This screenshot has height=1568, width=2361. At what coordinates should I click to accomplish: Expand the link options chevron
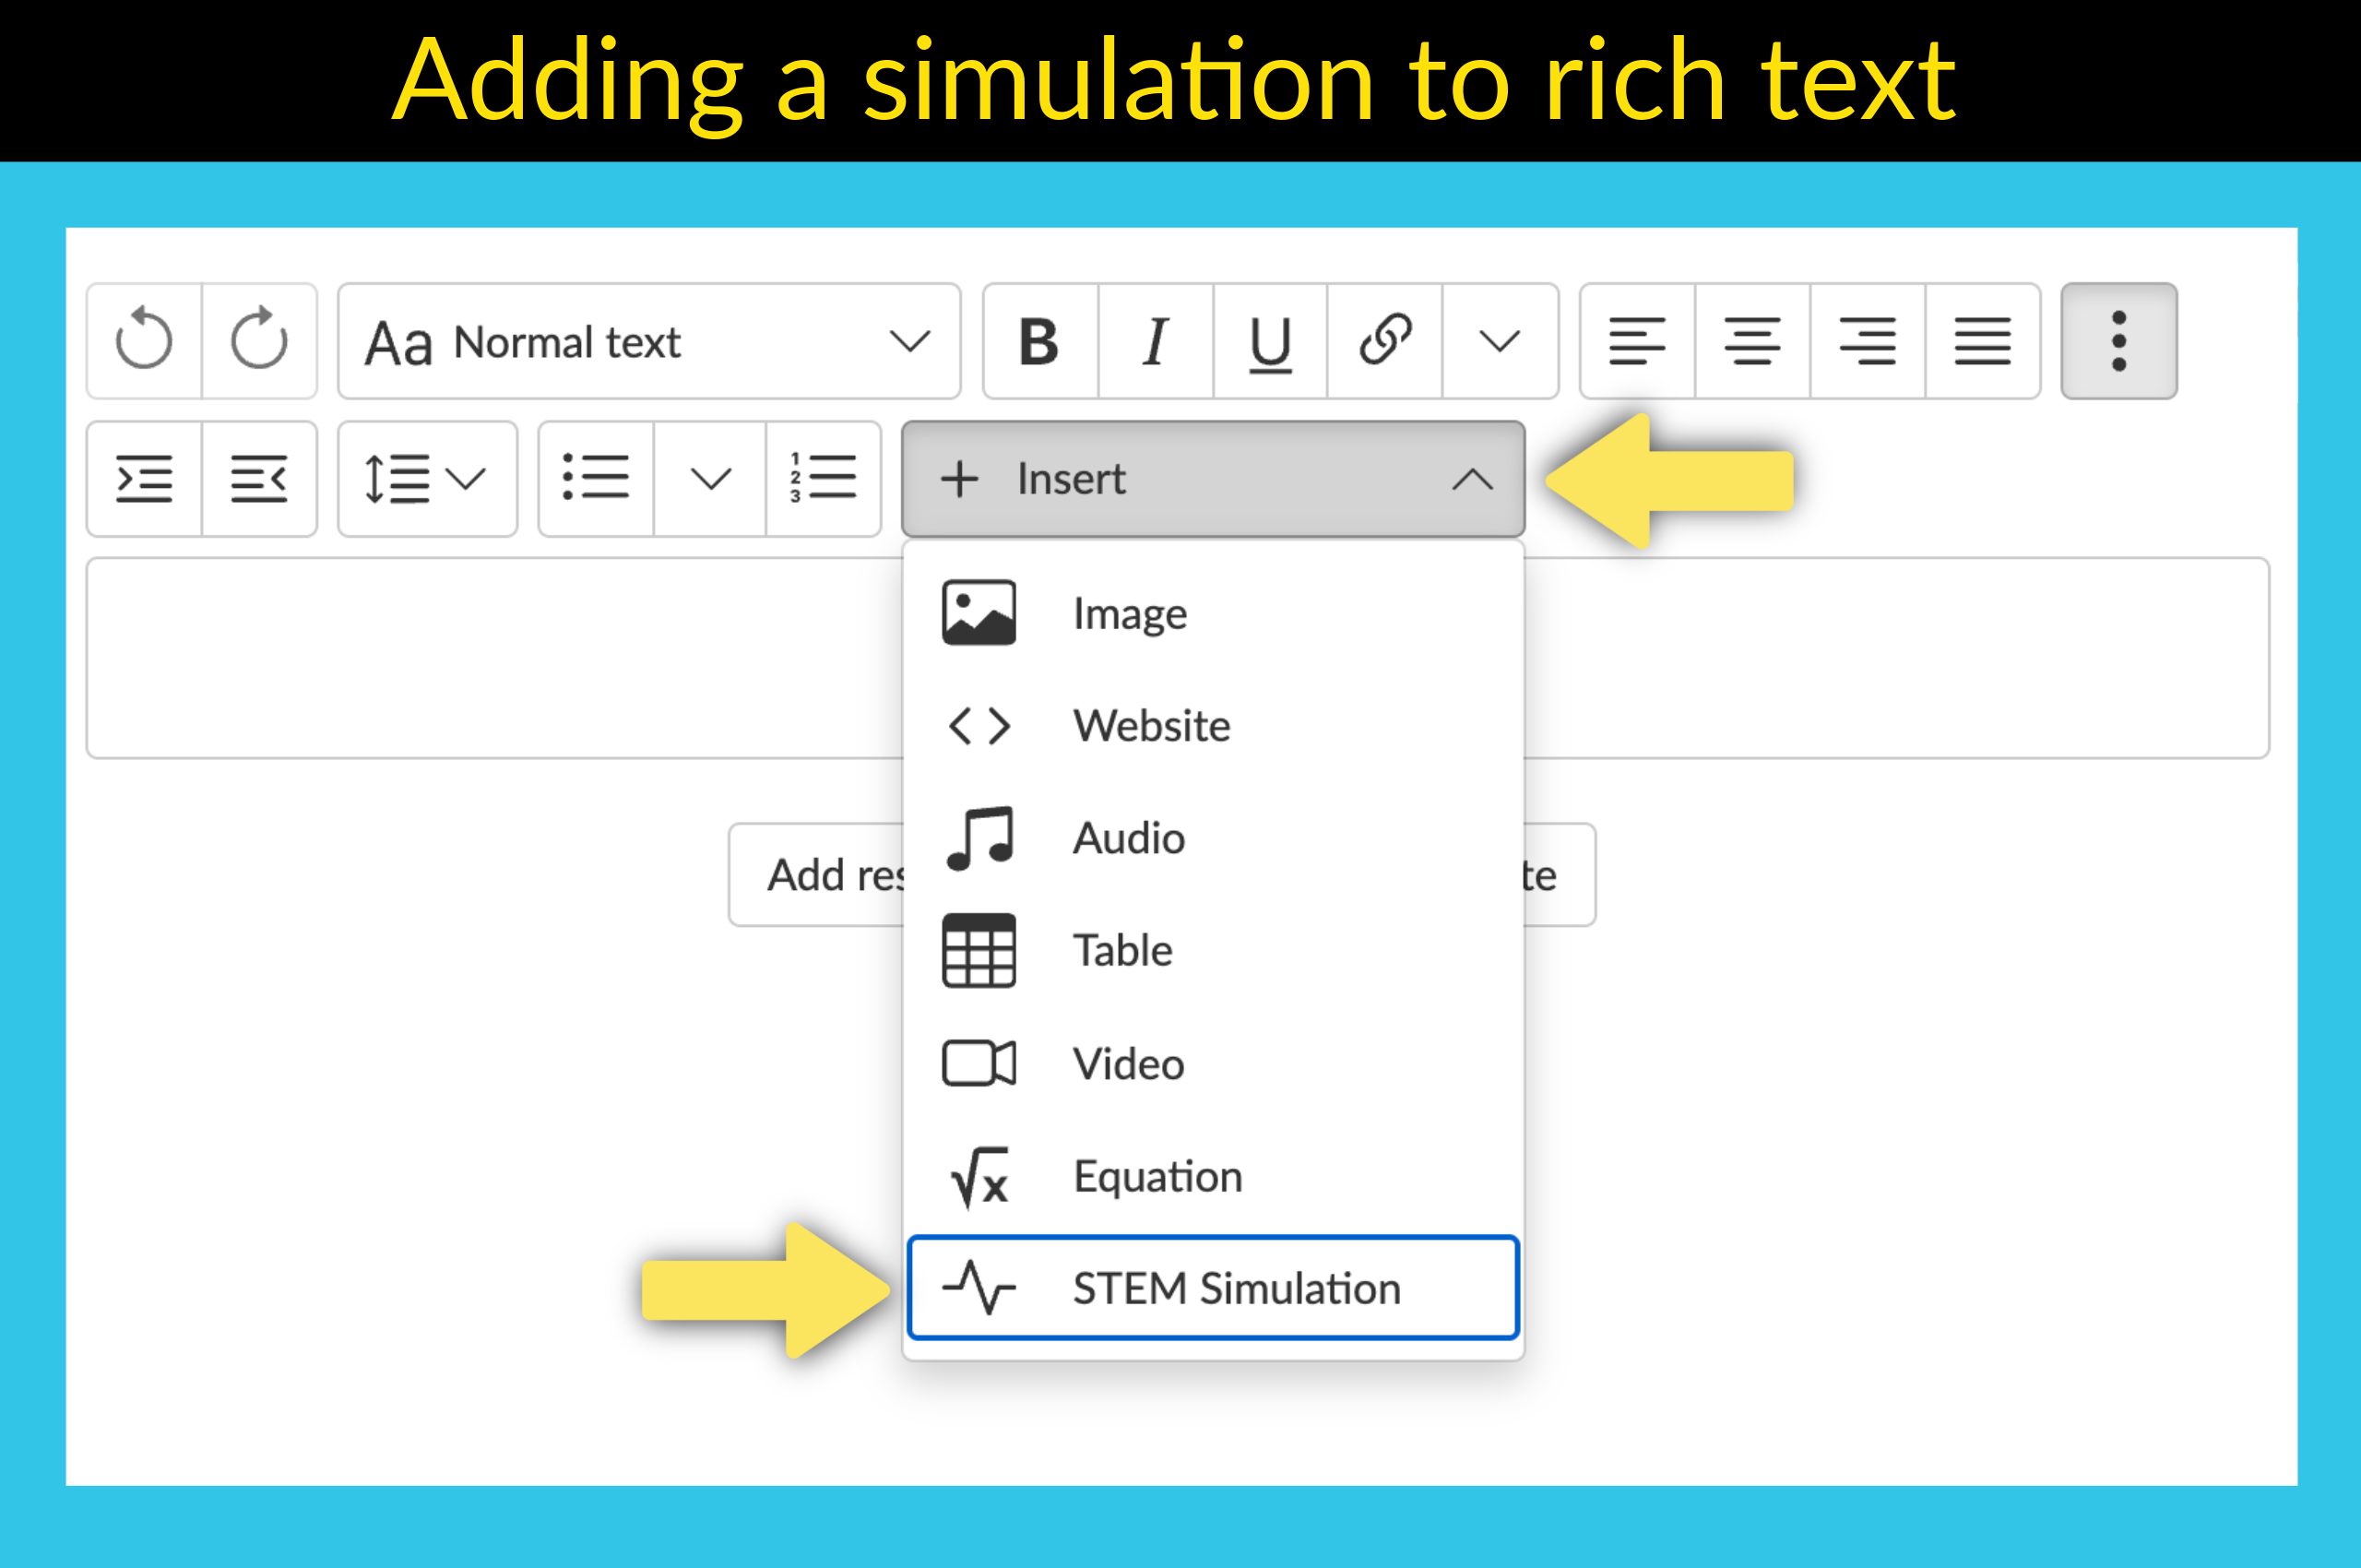pyautogui.click(x=1497, y=342)
